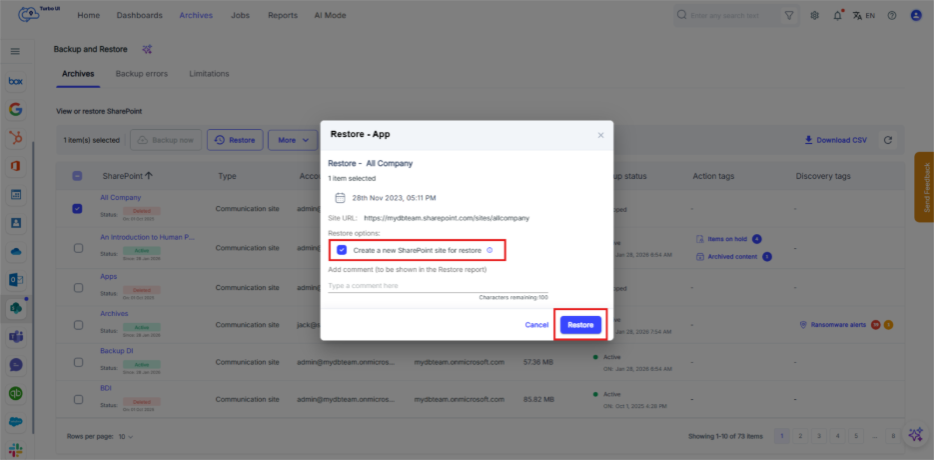This screenshot has height=460, width=936.
Task: Open the hamburger menu icon
Action: 15,51
